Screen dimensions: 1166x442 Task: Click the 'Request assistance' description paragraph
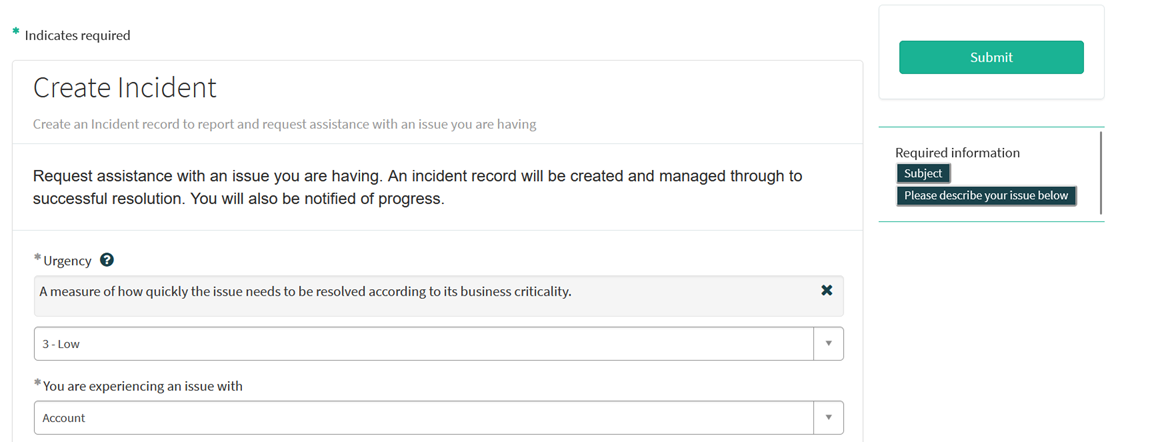(x=417, y=187)
